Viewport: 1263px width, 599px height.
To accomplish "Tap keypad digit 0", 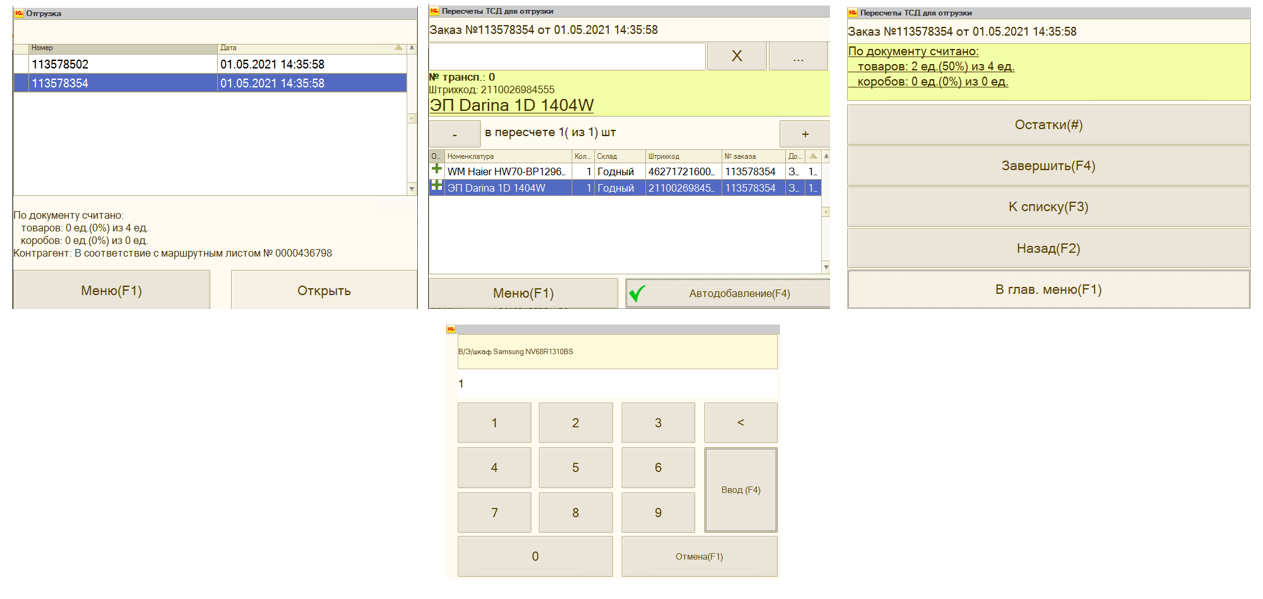I will pyautogui.click(x=535, y=557).
